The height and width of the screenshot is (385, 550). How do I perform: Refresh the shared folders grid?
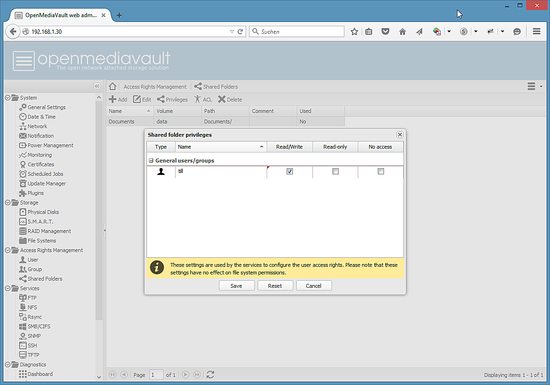[x=210, y=374]
